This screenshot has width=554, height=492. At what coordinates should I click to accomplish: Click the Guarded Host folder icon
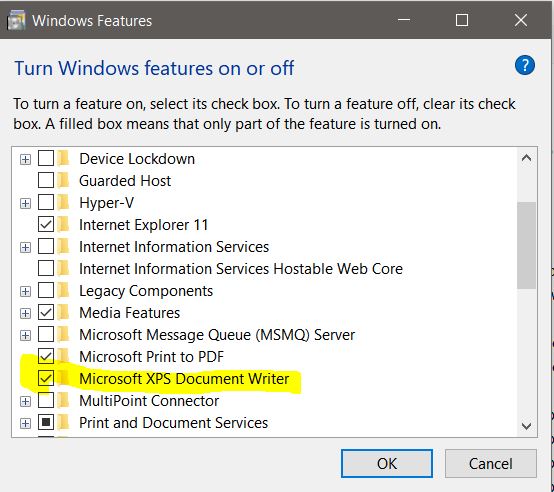tap(64, 180)
